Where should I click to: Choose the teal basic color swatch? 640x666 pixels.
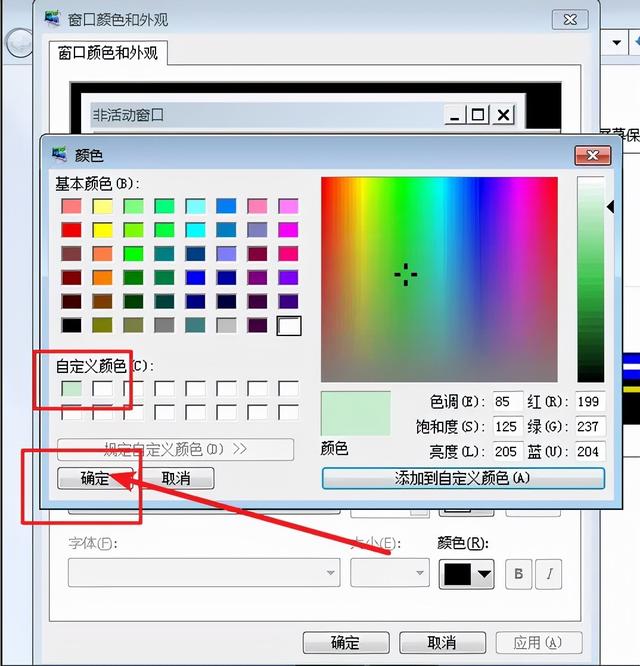tap(164, 254)
